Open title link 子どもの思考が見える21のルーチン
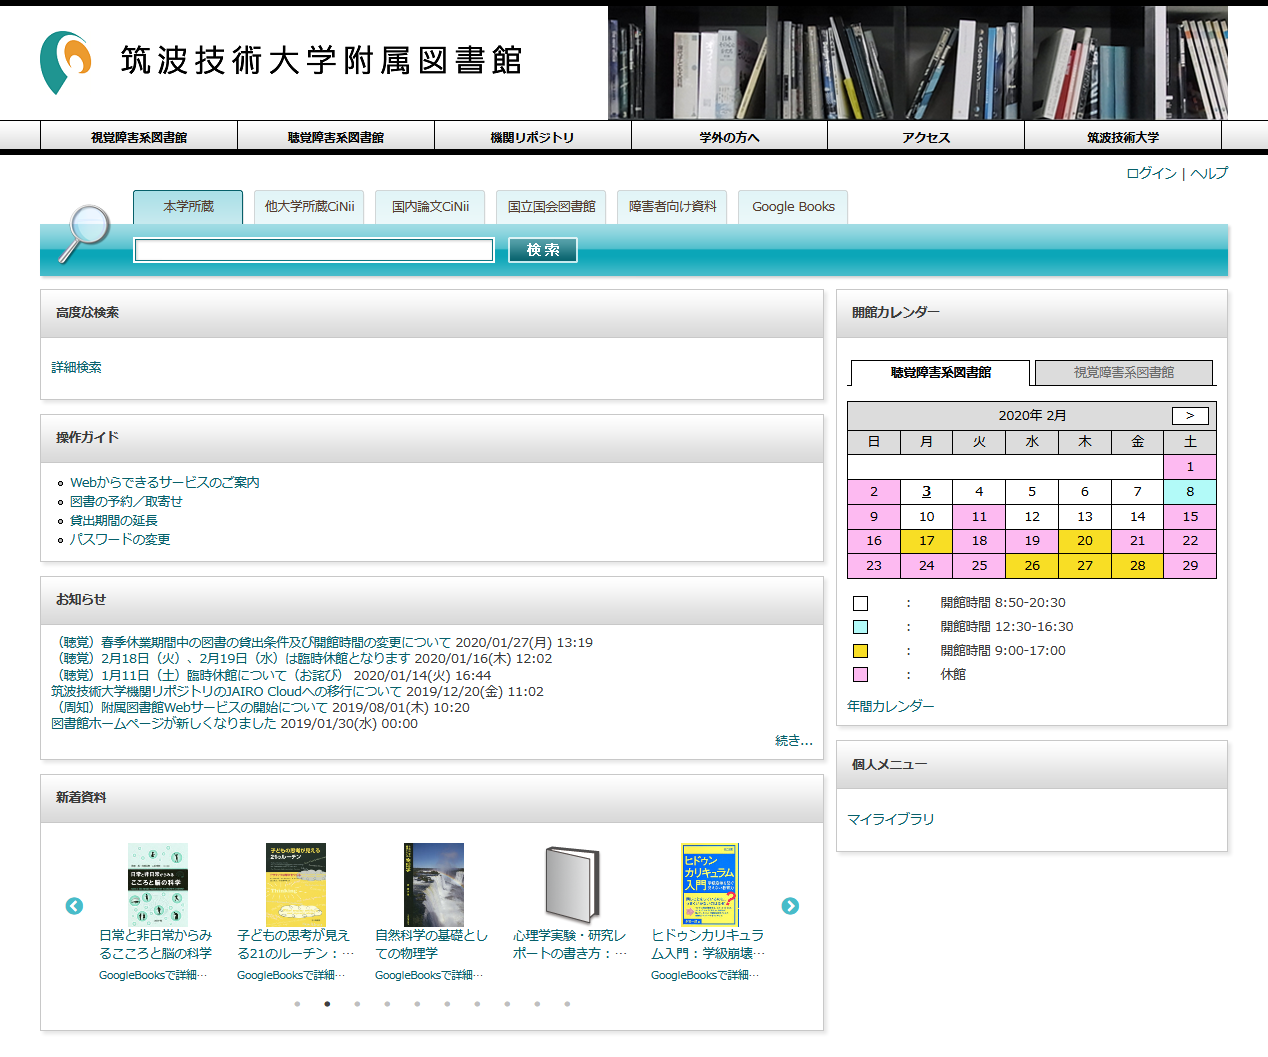The width and height of the screenshot is (1268, 1057). pyautogui.click(x=295, y=944)
